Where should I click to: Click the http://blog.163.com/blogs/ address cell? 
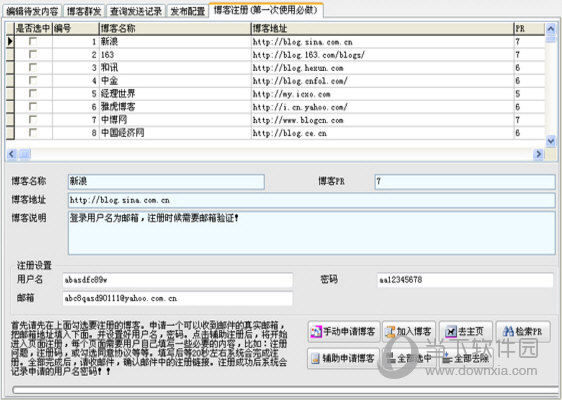[x=382, y=54]
